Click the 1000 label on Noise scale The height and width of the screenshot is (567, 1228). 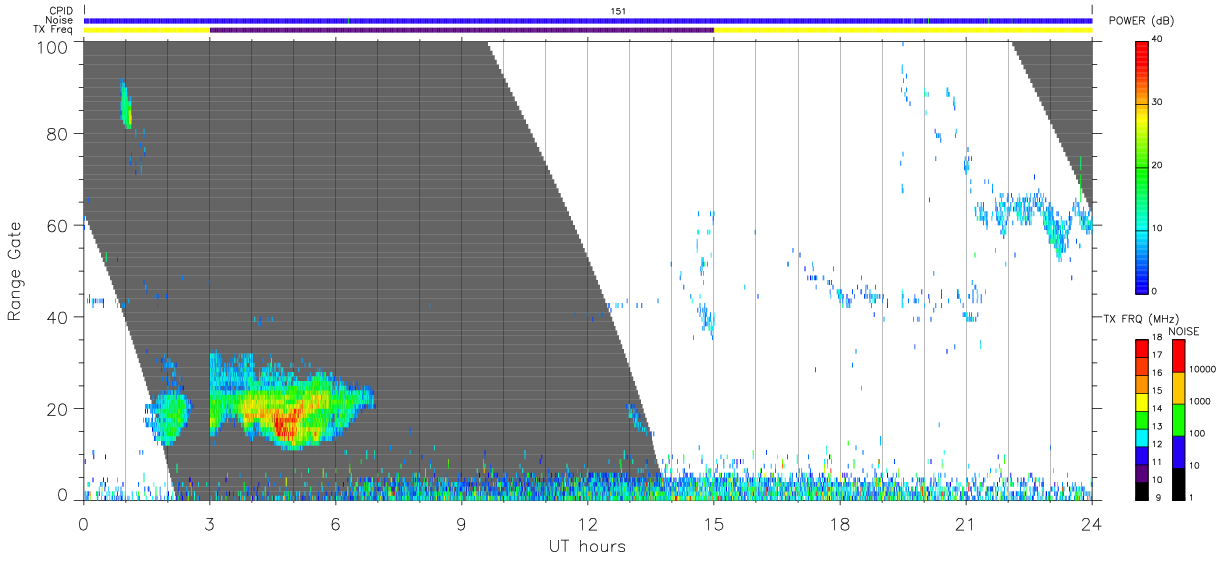1199,401
